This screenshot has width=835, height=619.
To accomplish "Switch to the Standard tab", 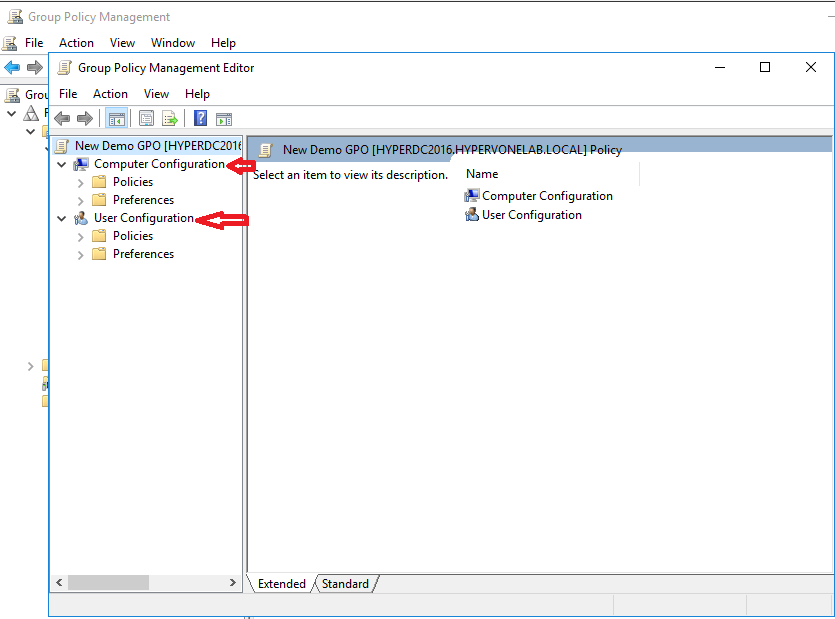I will (x=345, y=583).
